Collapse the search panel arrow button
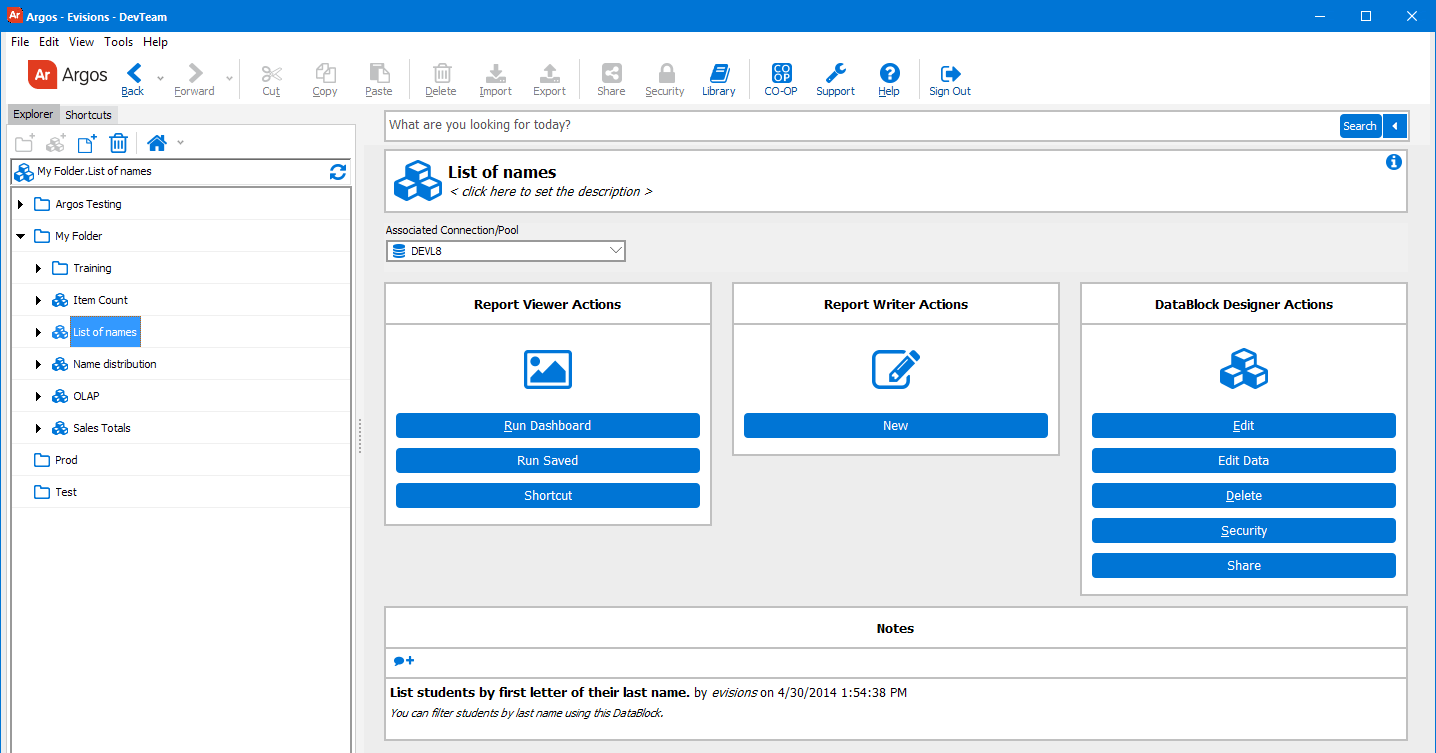The image size is (1436, 753). coord(1396,126)
